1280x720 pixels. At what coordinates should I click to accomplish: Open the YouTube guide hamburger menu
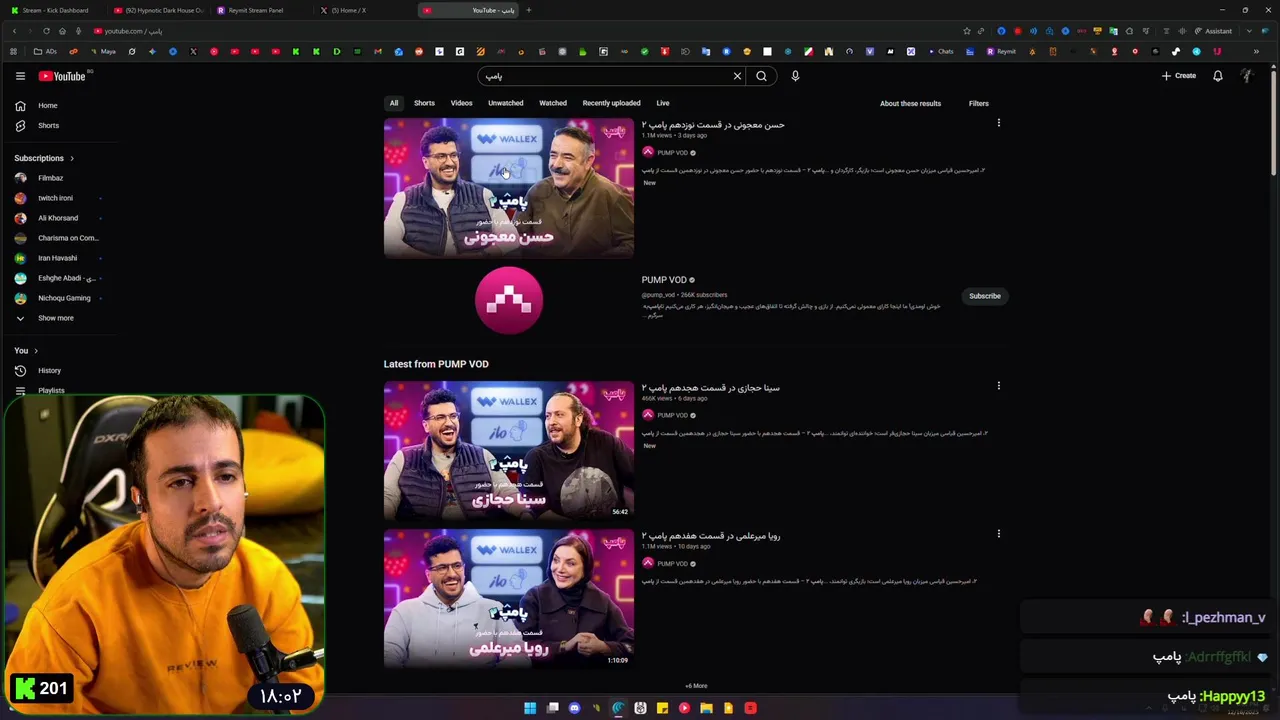coord(20,76)
